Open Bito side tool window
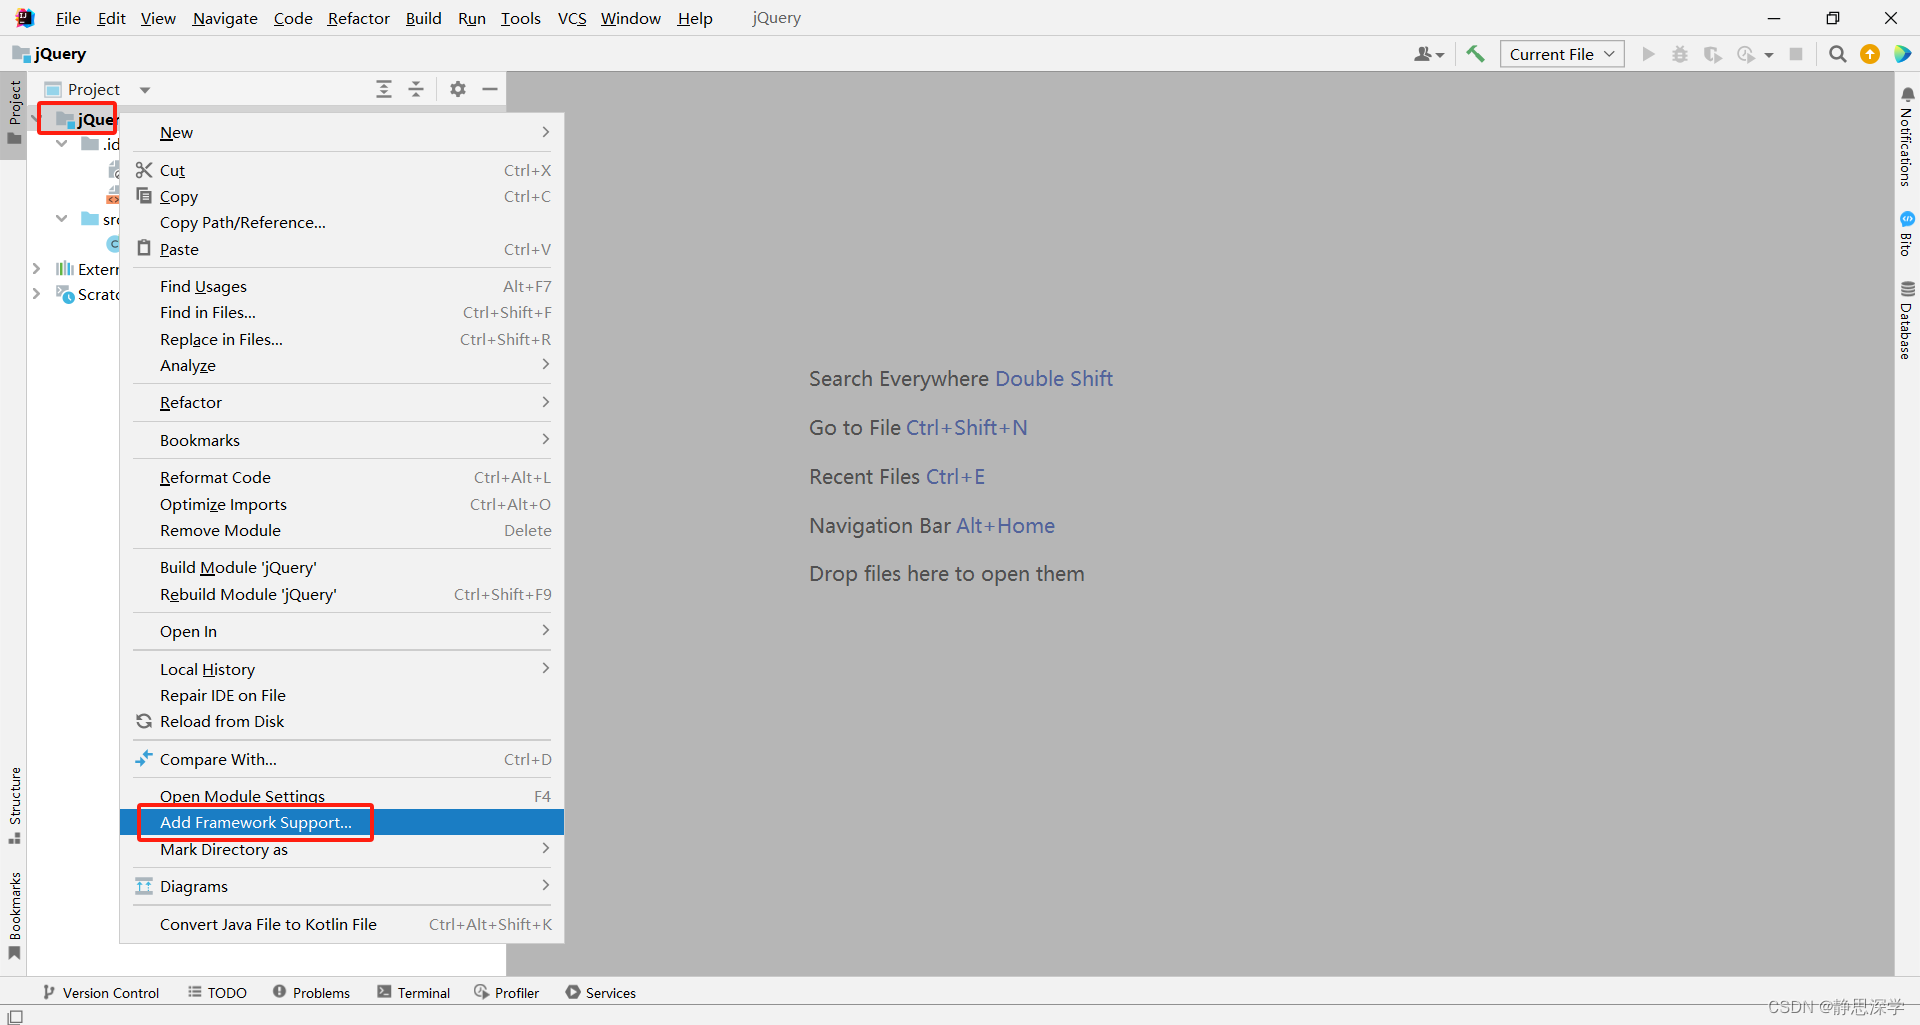 [1907, 233]
